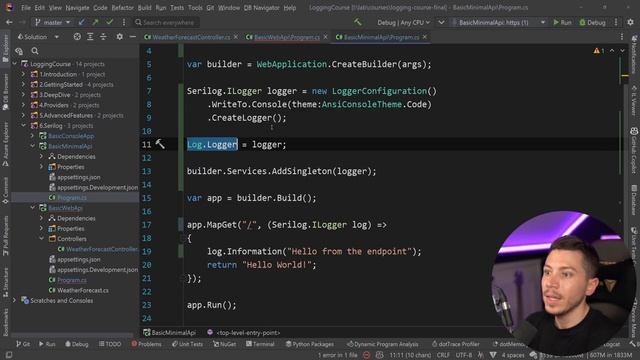Expand the 2.GettingStarted folder
The height and width of the screenshot is (360, 640).
tap(24, 84)
